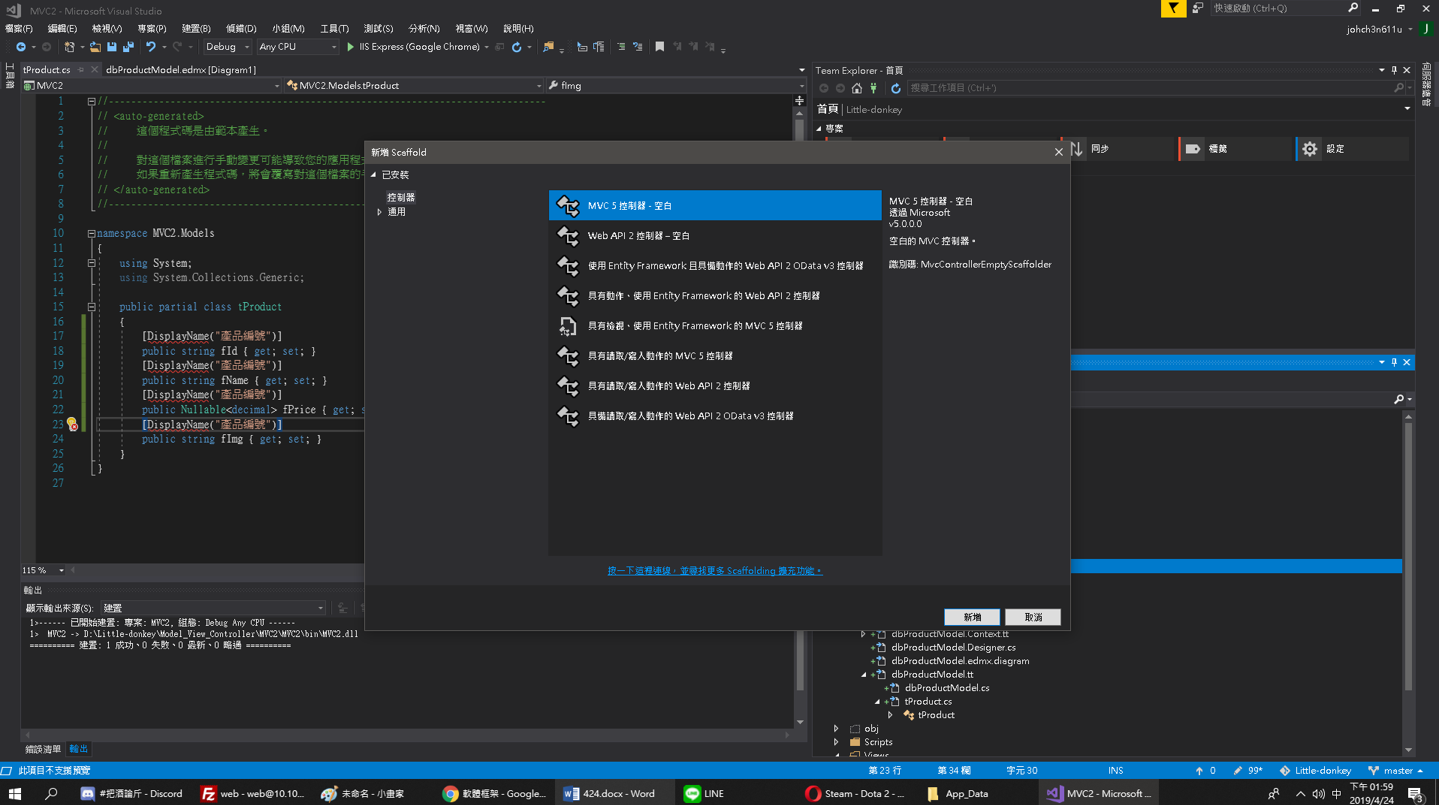Screen dimensions: 1441x805
Task: Click the browser refresh toolbar icon
Action: (516, 47)
